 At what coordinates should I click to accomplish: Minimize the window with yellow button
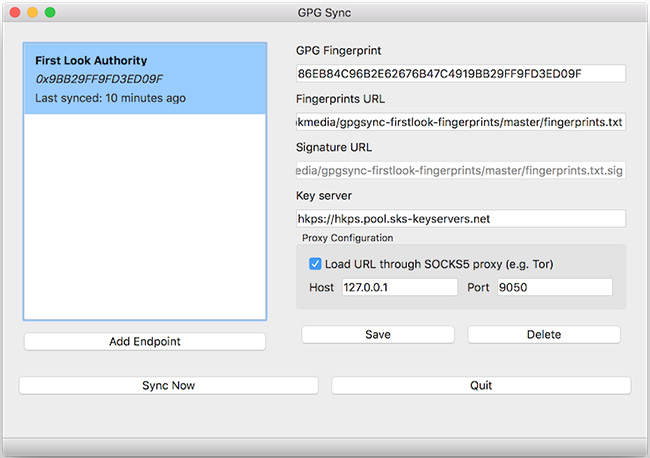(x=32, y=12)
